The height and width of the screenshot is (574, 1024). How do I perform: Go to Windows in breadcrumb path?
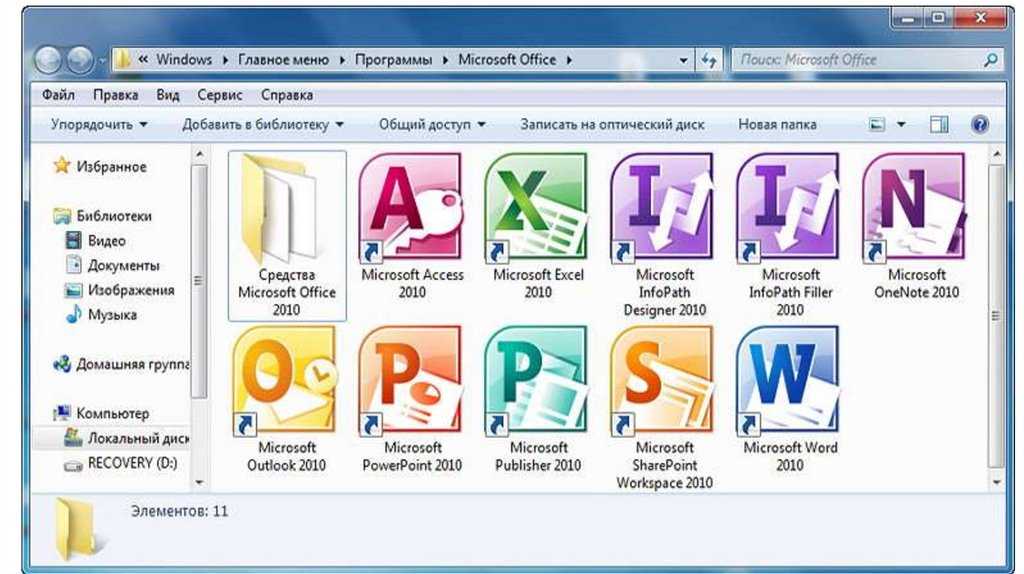point(184,60)
